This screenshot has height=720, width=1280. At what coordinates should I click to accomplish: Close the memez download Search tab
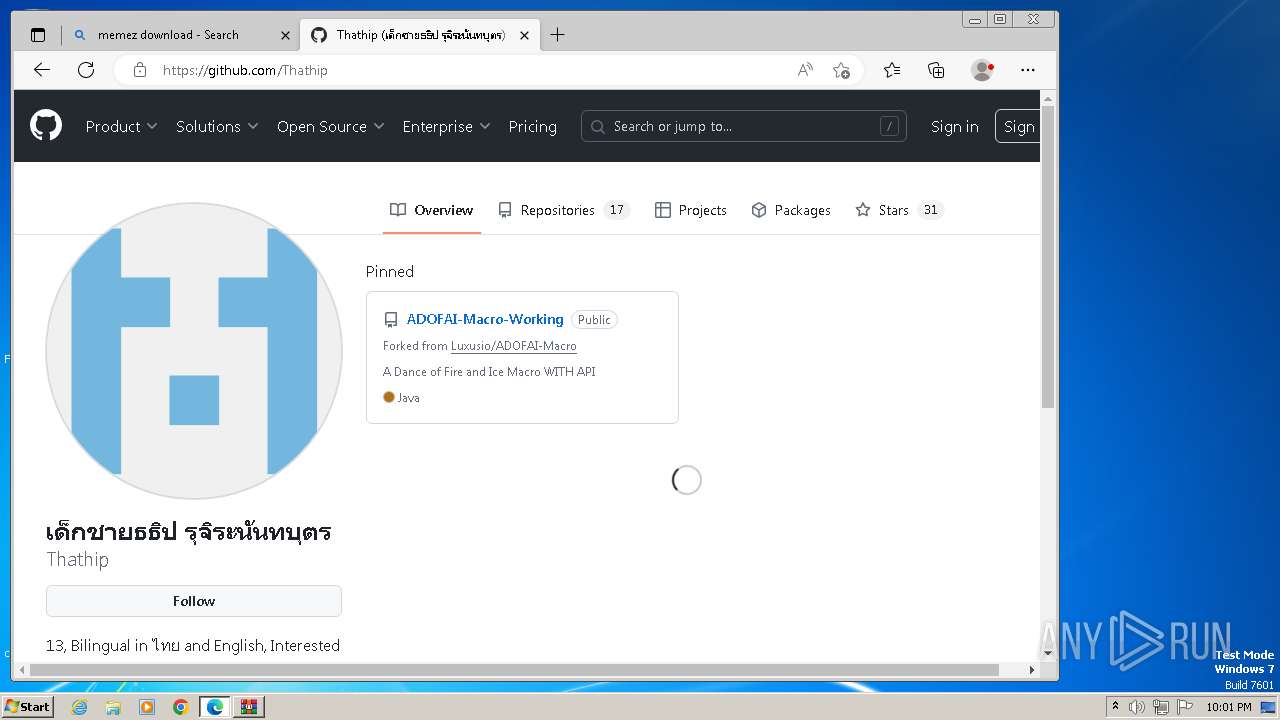click(285, 35)
